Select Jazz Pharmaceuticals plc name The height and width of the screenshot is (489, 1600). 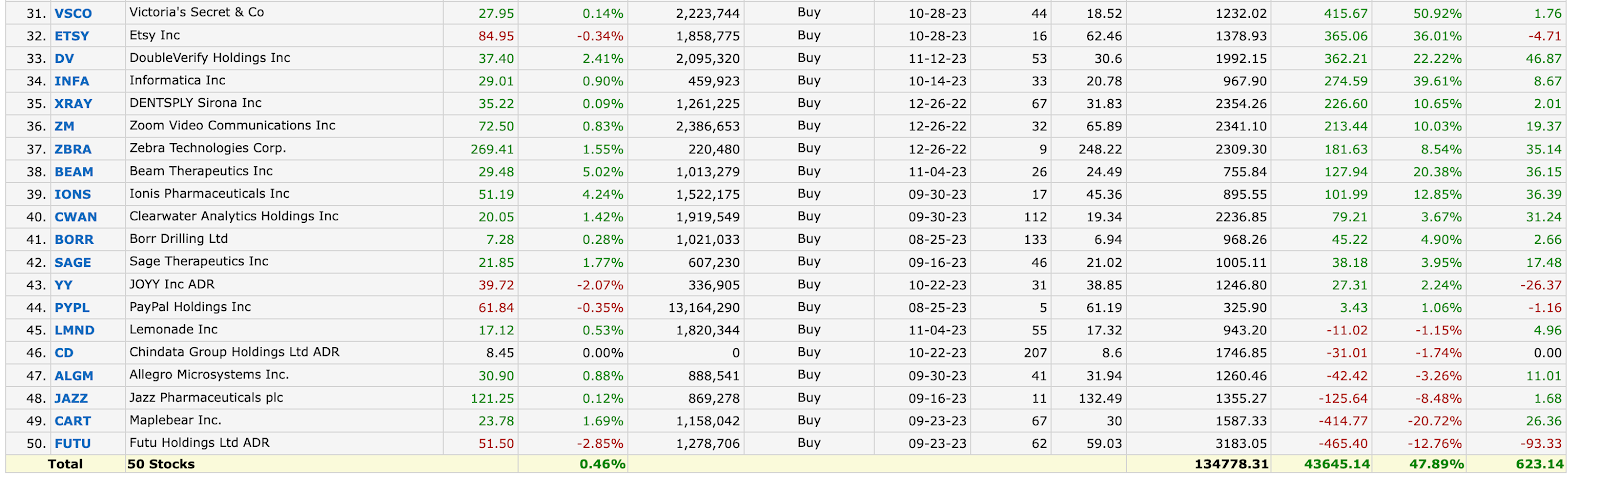click(206, 398)
